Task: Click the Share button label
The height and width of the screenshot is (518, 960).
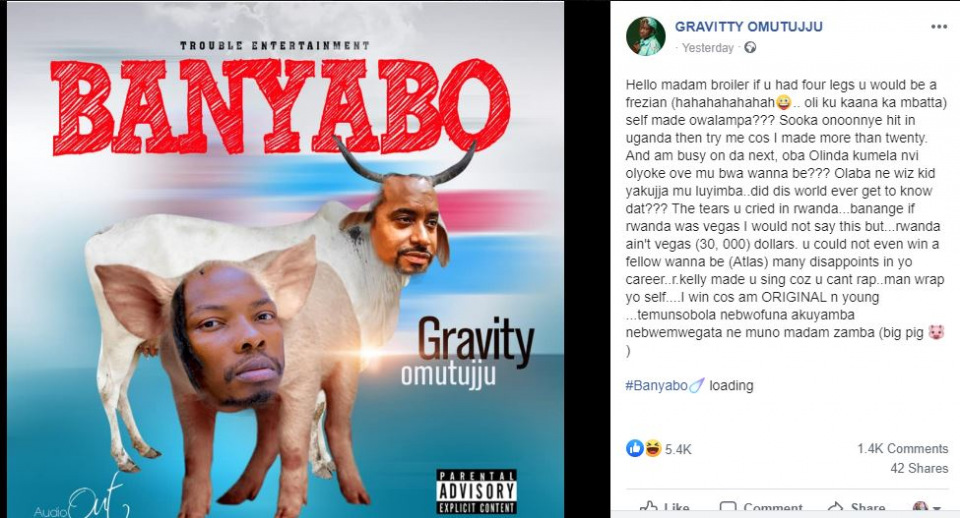Action: [868, 508]
